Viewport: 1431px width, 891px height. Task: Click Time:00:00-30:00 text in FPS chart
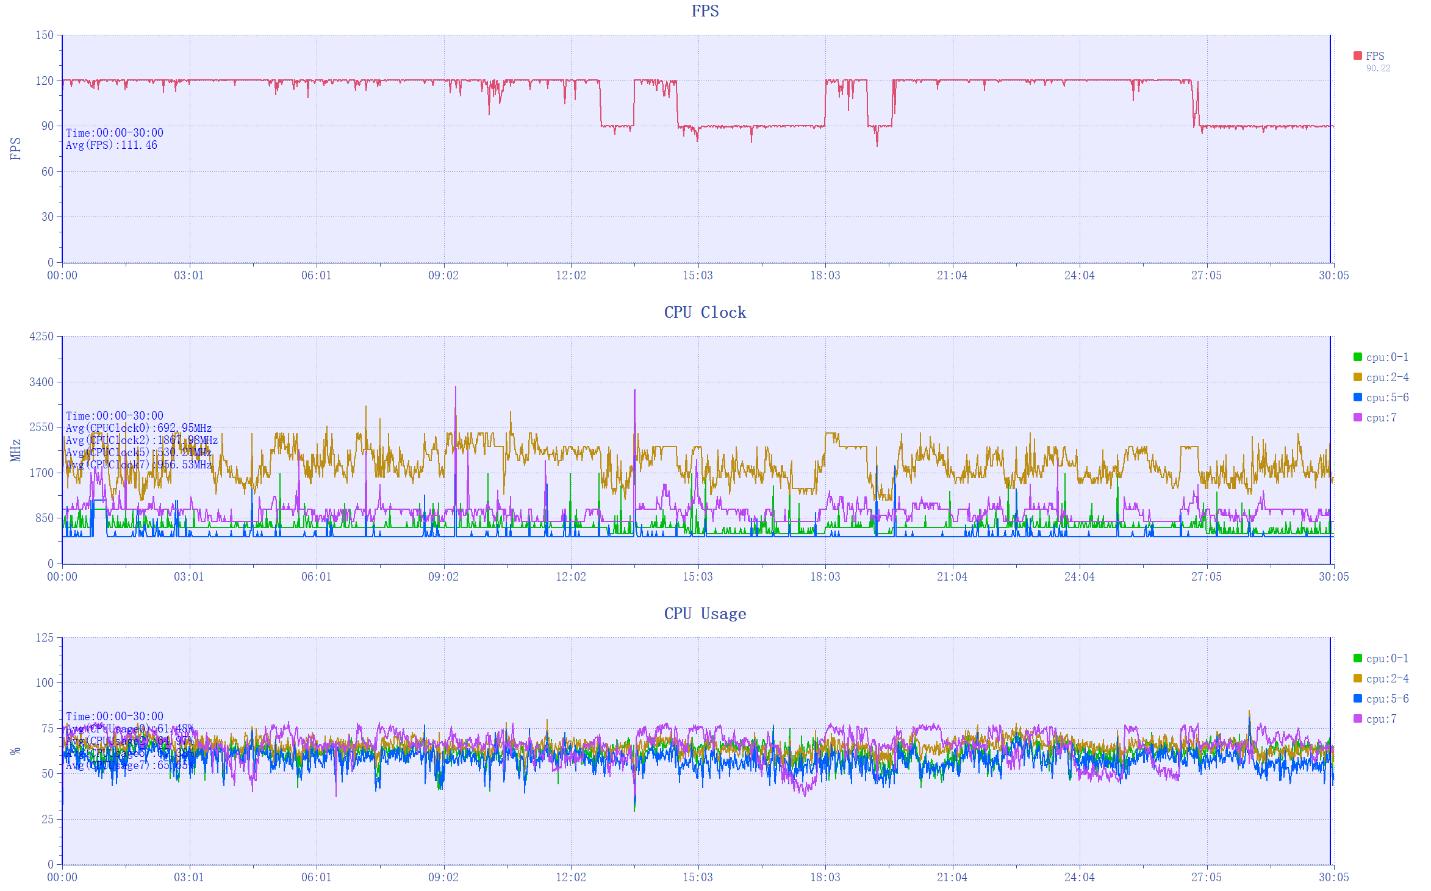(114, 133)
